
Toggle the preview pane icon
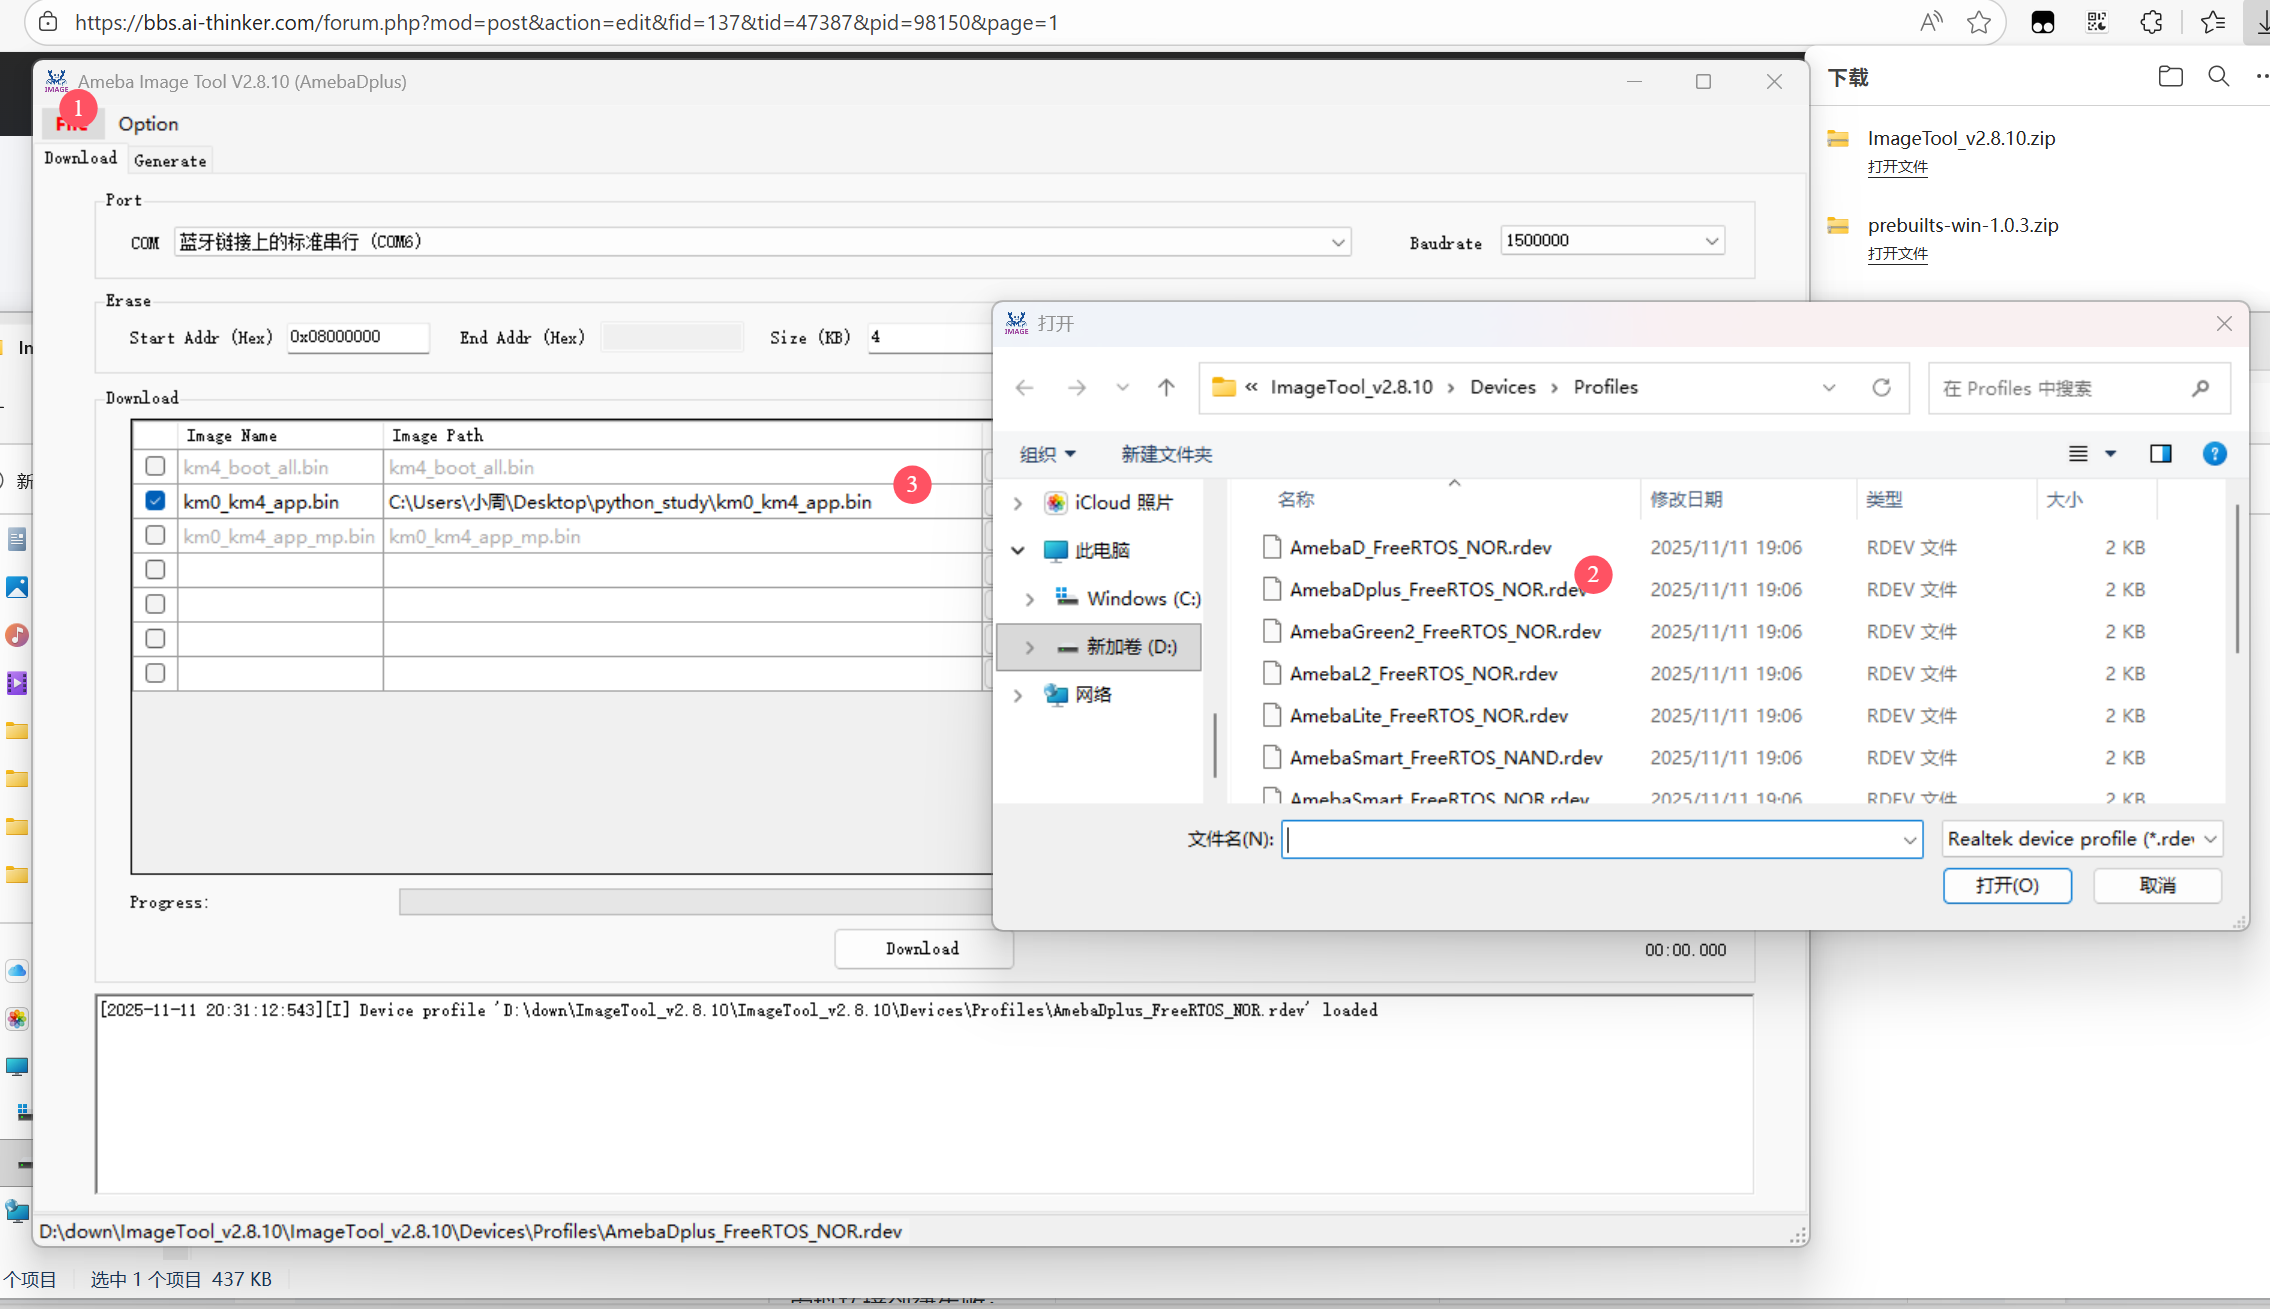click(x=2160, y=454)
